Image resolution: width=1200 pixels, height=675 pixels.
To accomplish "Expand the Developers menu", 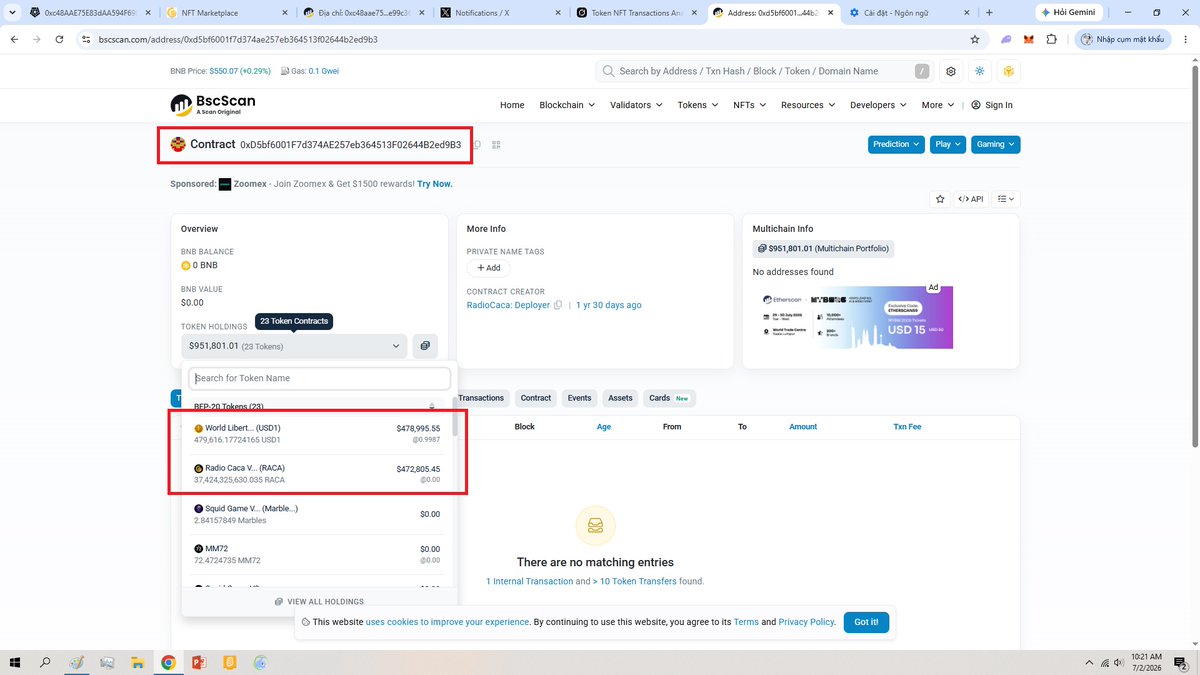I will (x=878, y=105).
